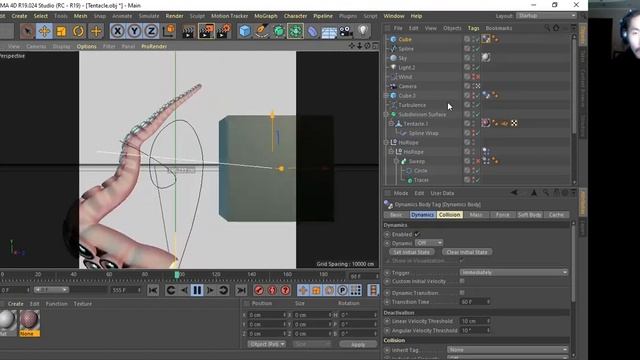The width and height of the screenshot is (640, 360).
Task: Jump to the start of animation
Action: coord(153,290)
